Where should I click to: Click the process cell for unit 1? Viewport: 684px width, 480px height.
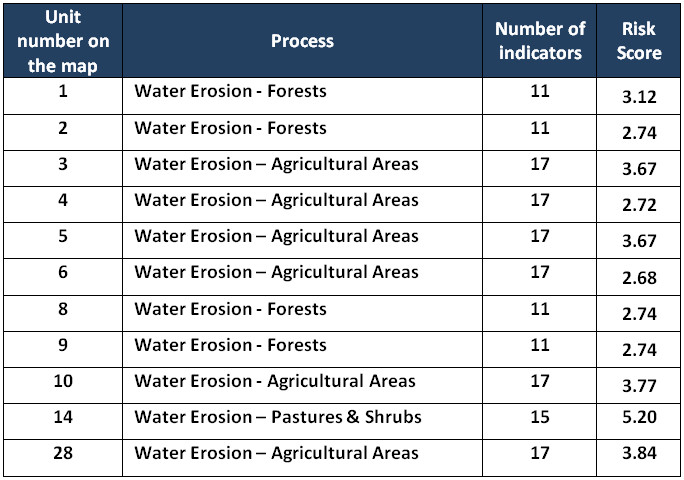[231, 92]
